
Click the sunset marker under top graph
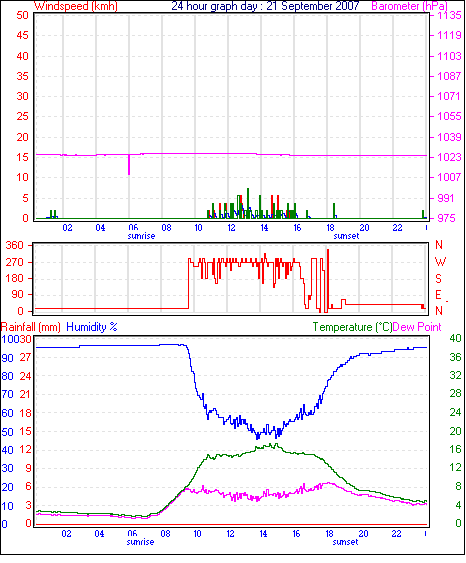pyautogui.click(x=346, y=236)
